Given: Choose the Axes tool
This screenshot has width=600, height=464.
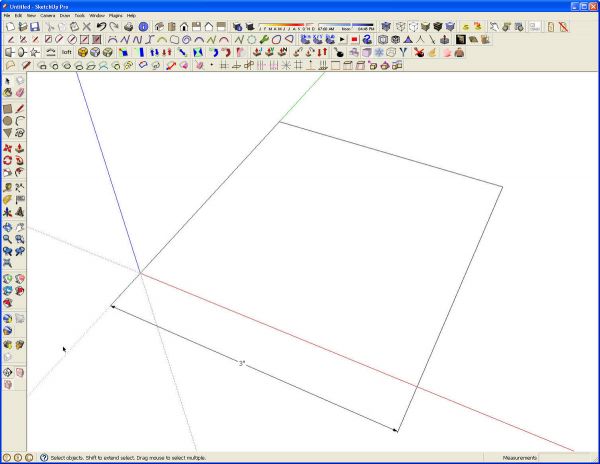Looking at the screenshot, I should tap(7, 212).
